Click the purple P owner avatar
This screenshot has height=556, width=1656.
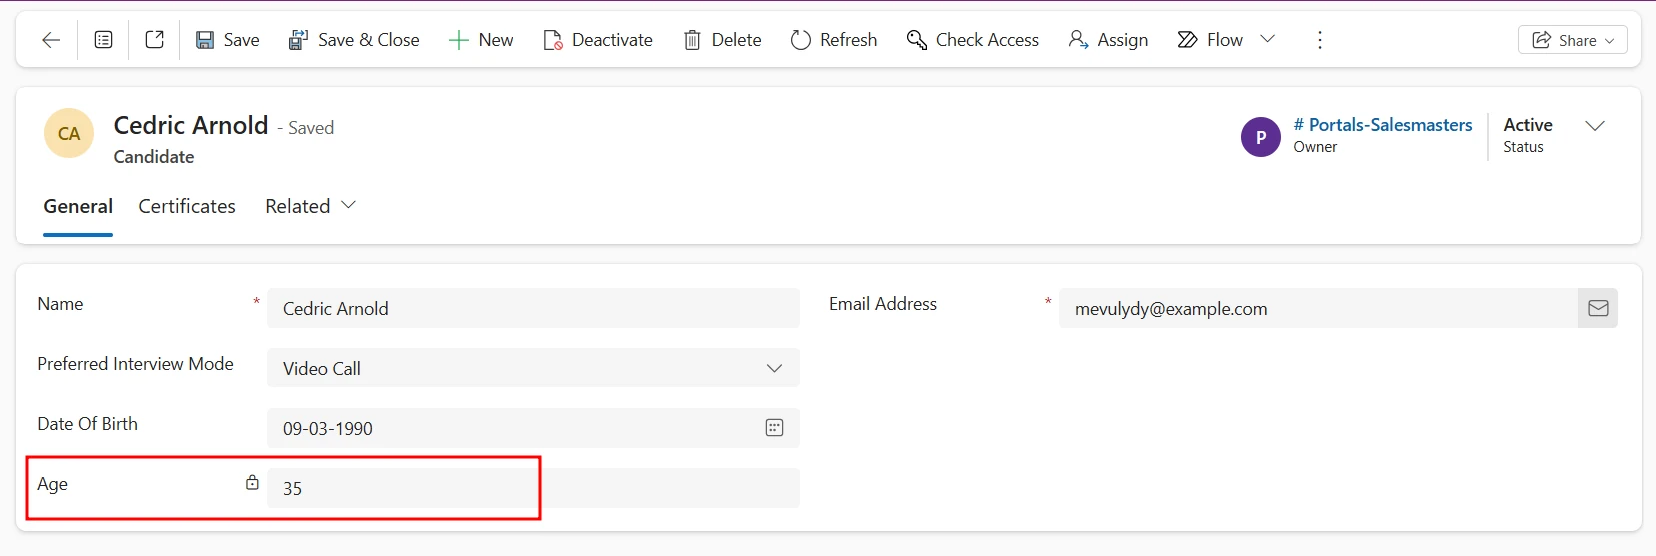click(1261, 137)
